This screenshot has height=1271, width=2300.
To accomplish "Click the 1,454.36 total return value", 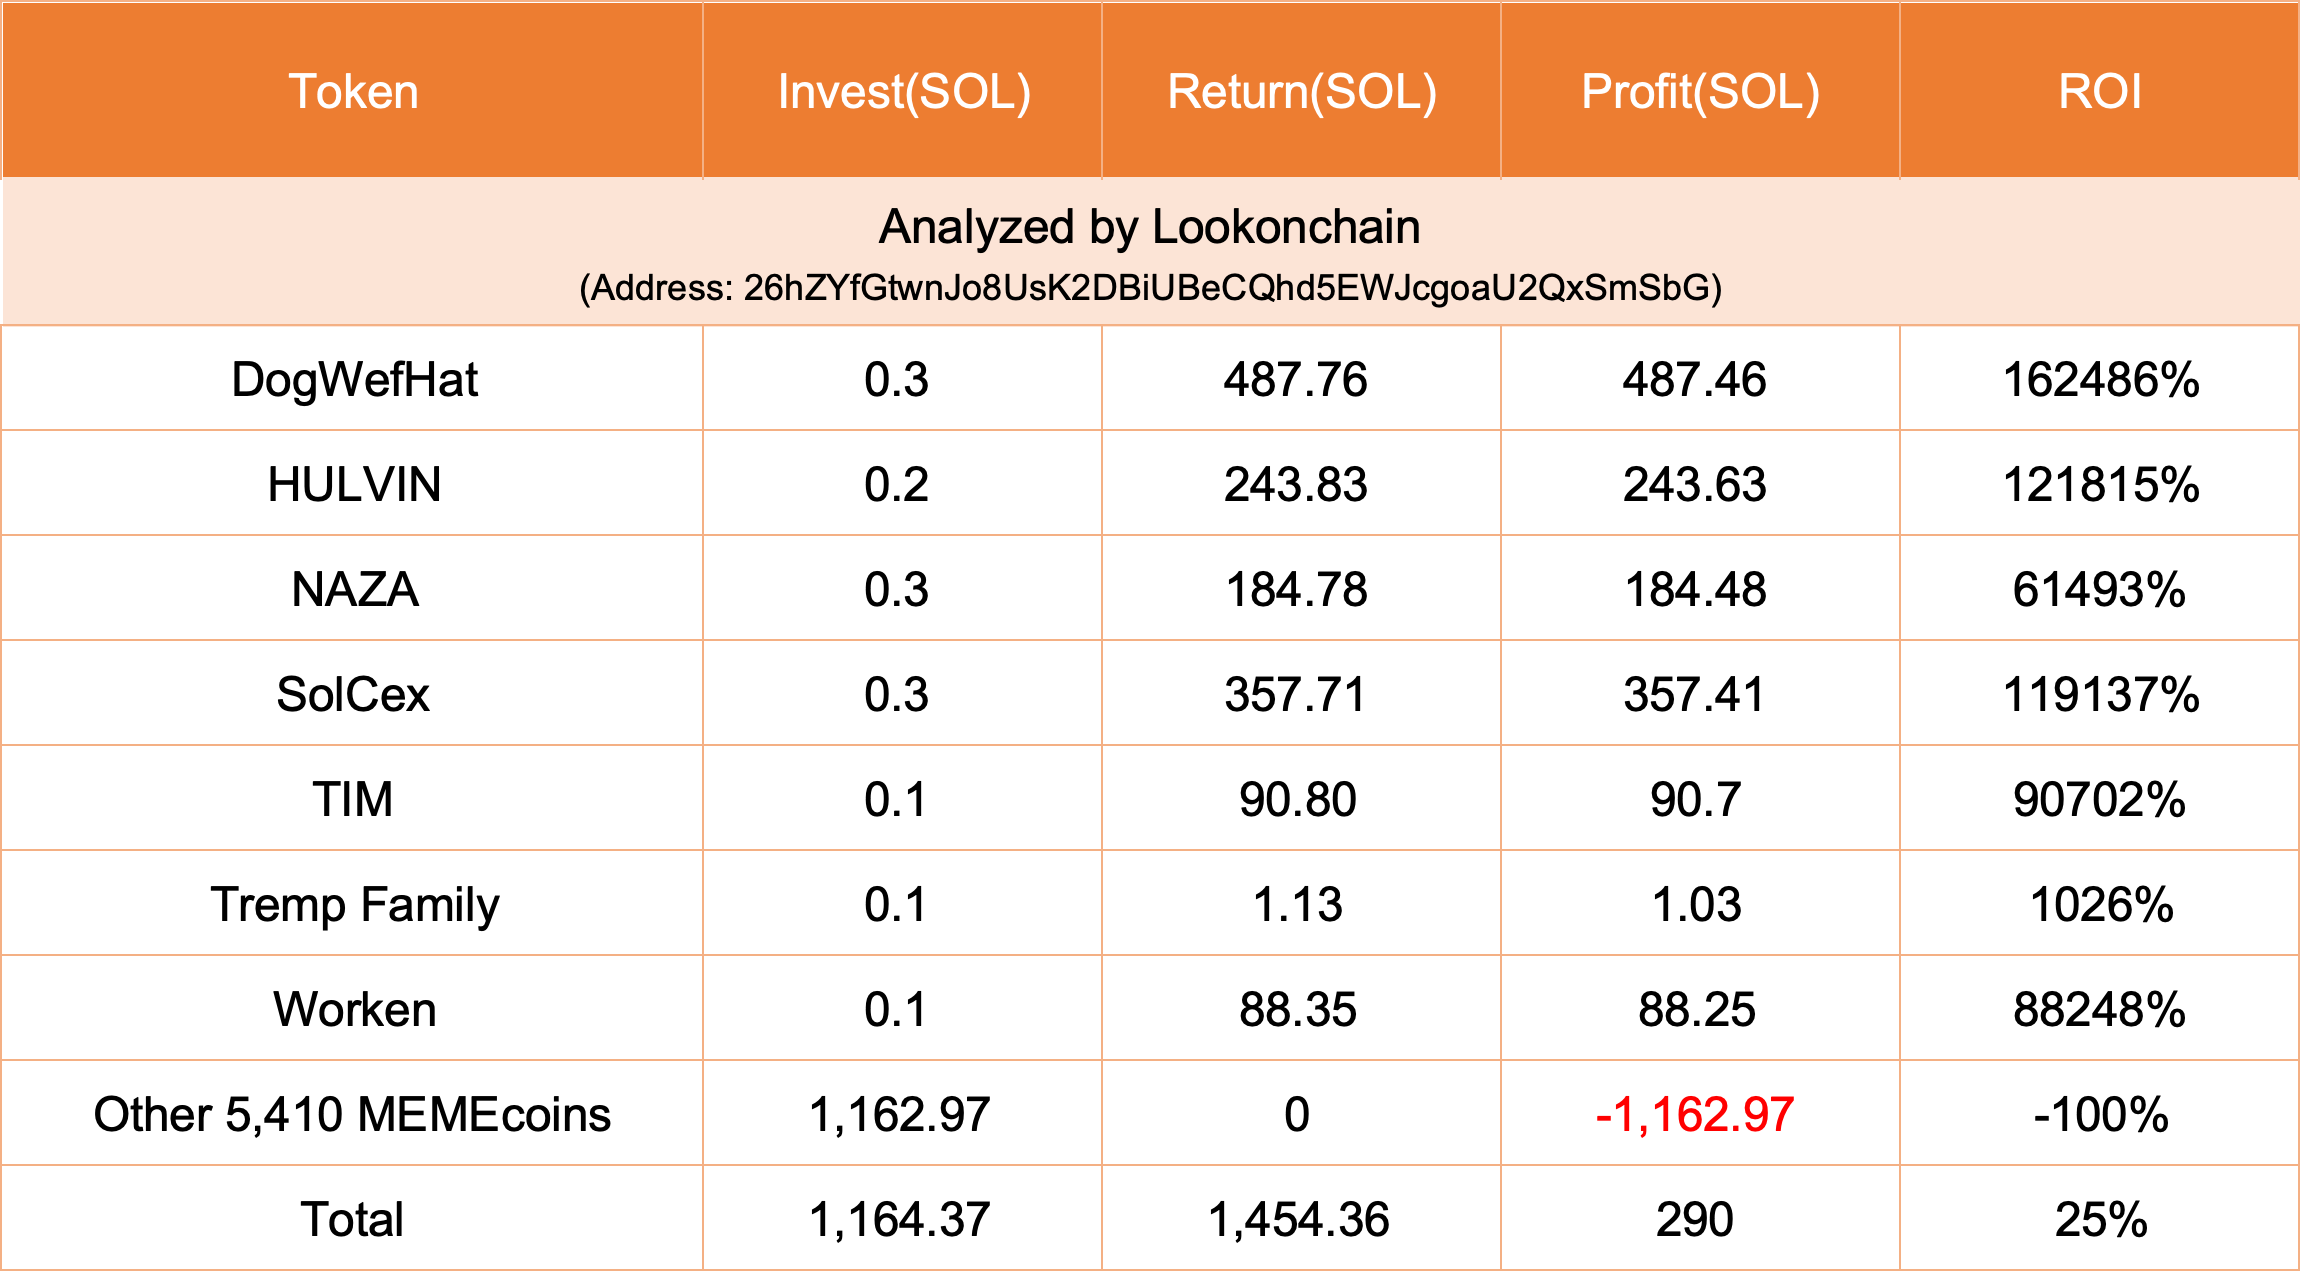I will [1298, 1220].
